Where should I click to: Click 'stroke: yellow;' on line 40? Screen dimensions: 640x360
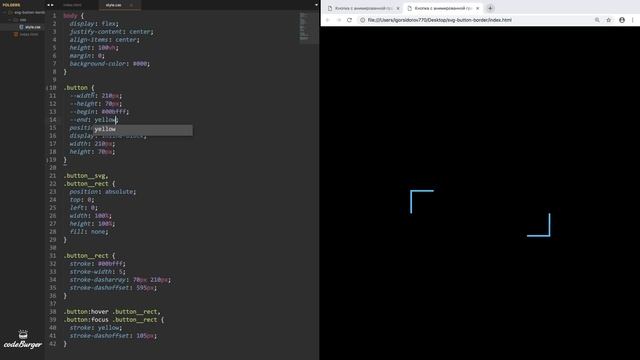[96, 328]
